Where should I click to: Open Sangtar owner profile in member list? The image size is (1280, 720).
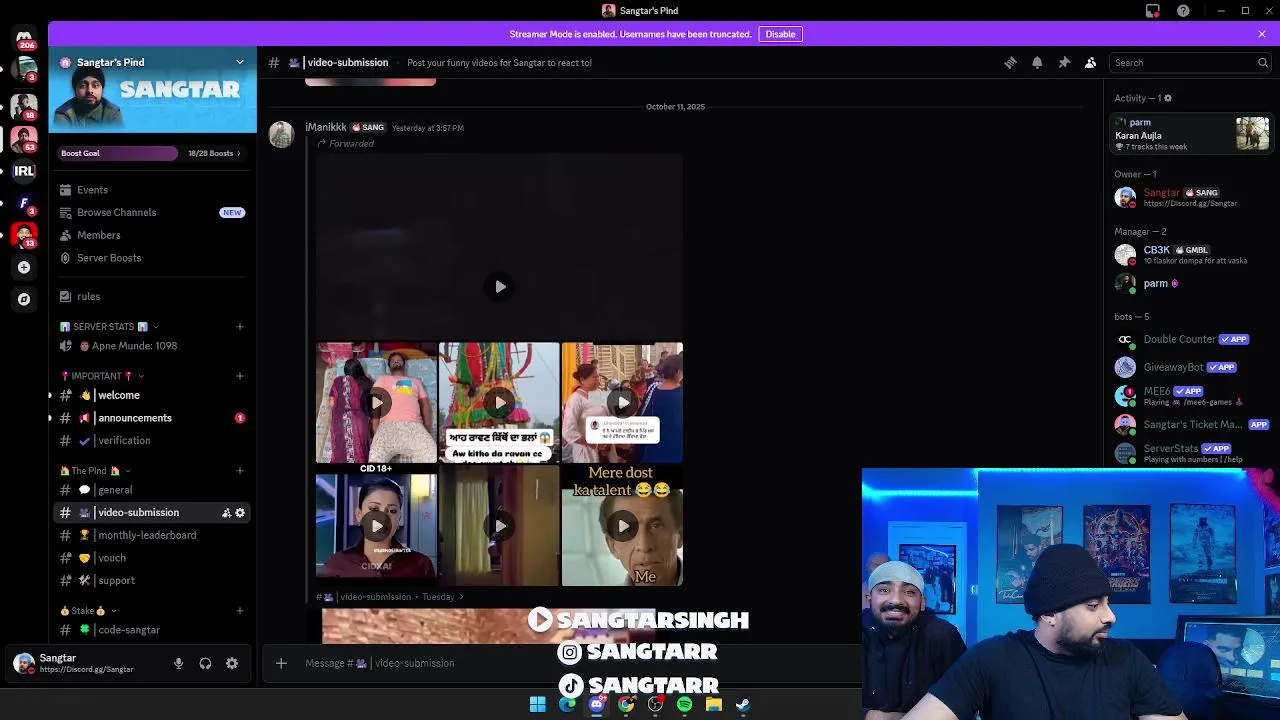coord(1192,197)
